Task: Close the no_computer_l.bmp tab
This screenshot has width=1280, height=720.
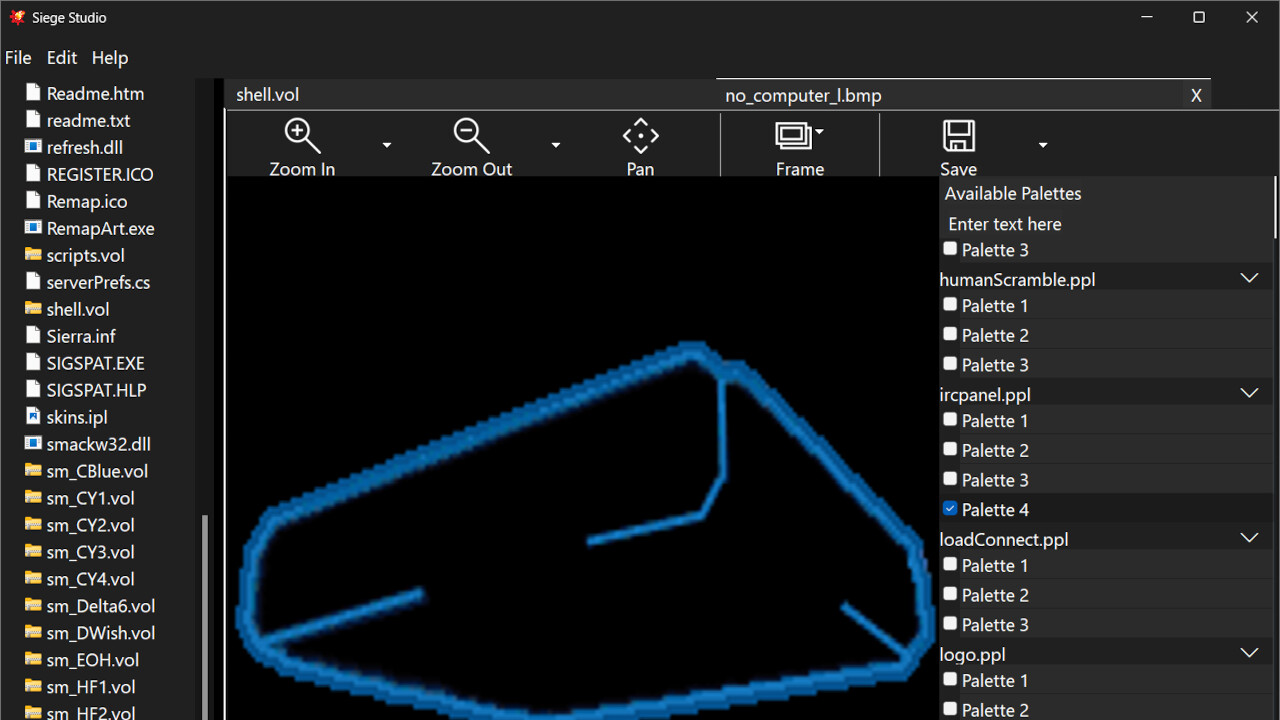Action: (x=1196, y=94)
